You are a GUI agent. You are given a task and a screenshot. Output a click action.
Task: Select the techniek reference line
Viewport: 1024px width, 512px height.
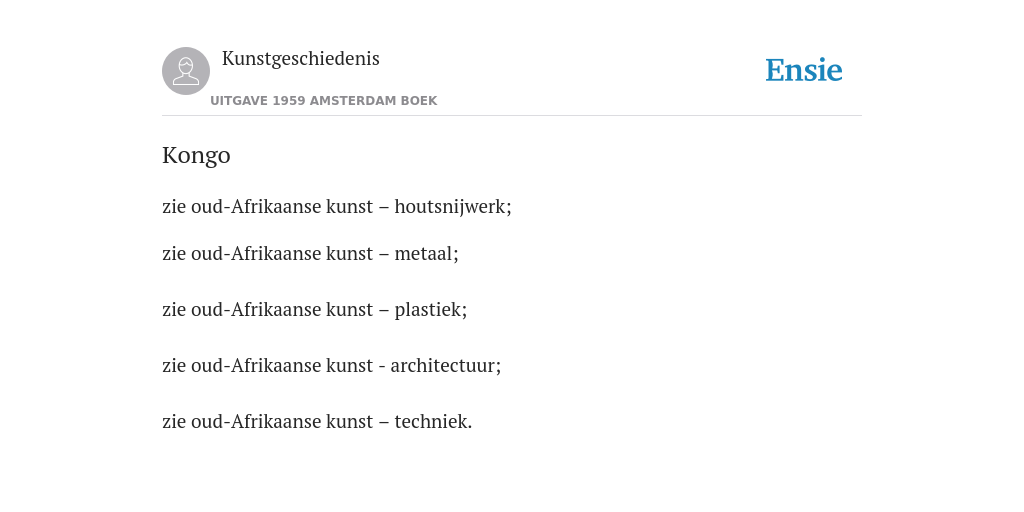317,422
